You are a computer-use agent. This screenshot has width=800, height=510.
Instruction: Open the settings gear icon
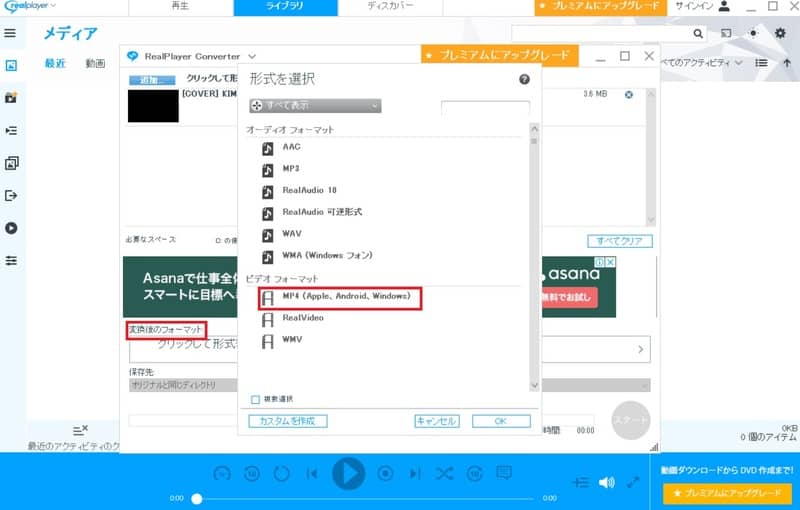(780, 34)
